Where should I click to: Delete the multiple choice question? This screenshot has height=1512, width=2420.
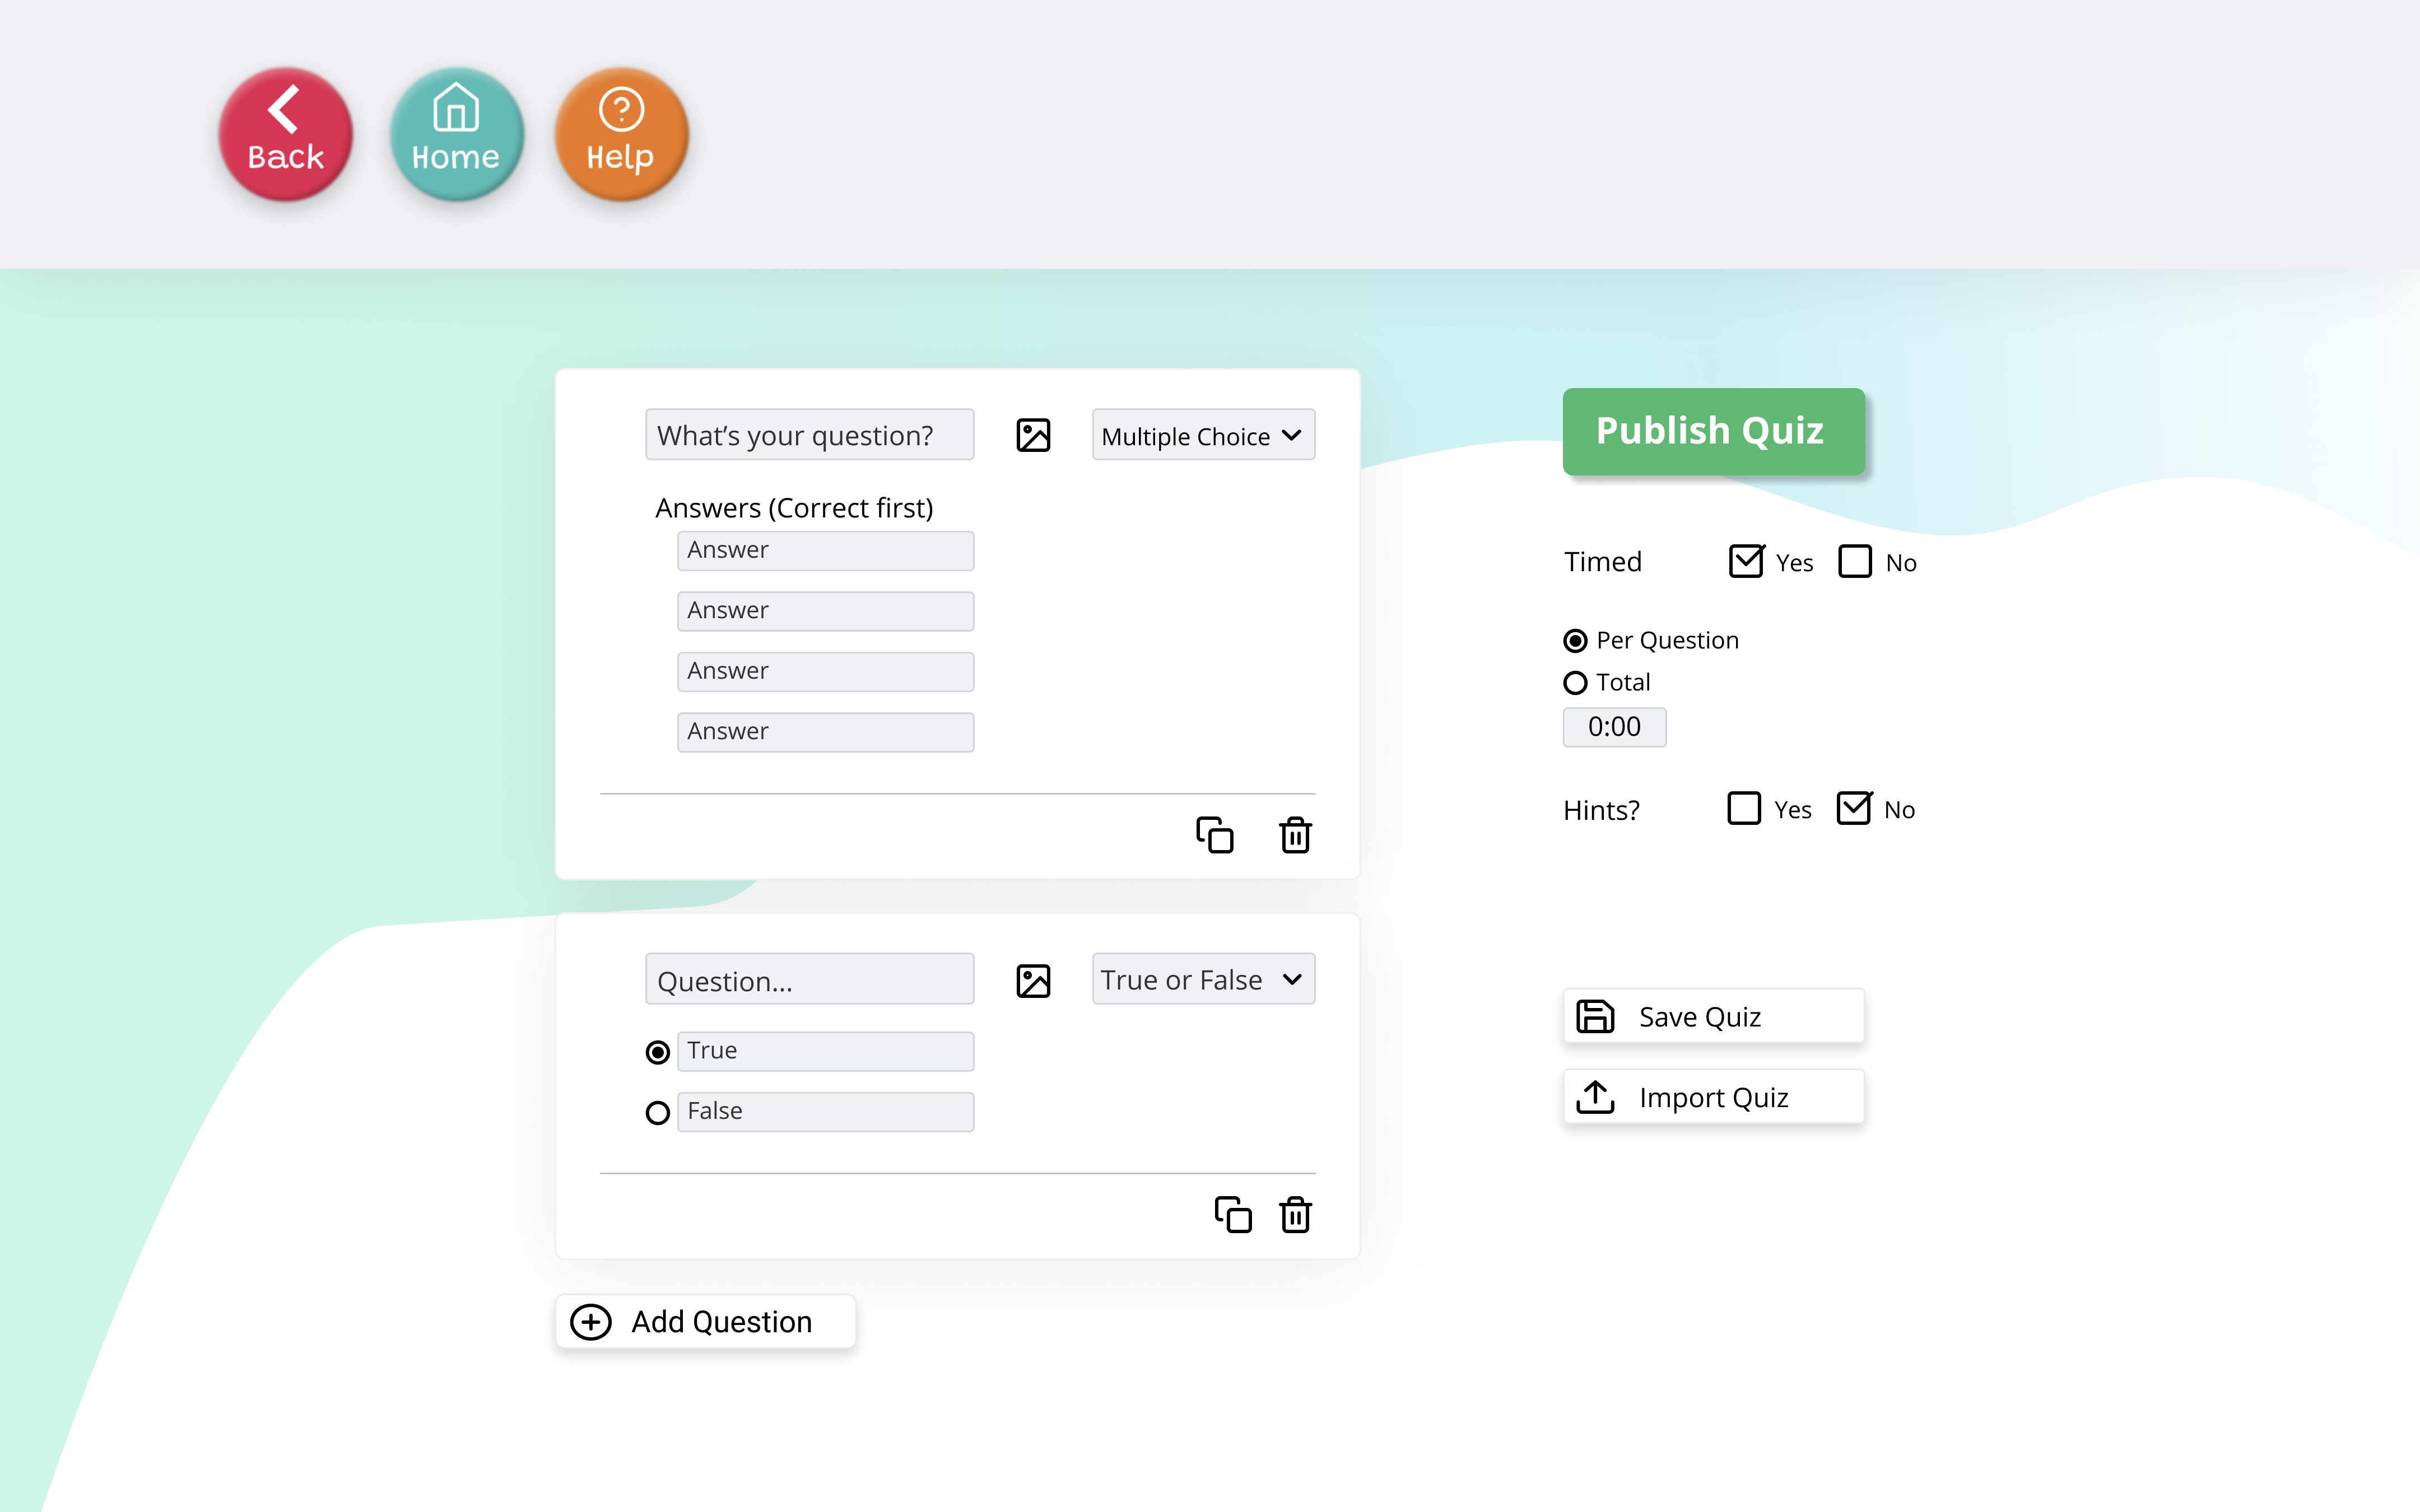tap(1295, 834)
